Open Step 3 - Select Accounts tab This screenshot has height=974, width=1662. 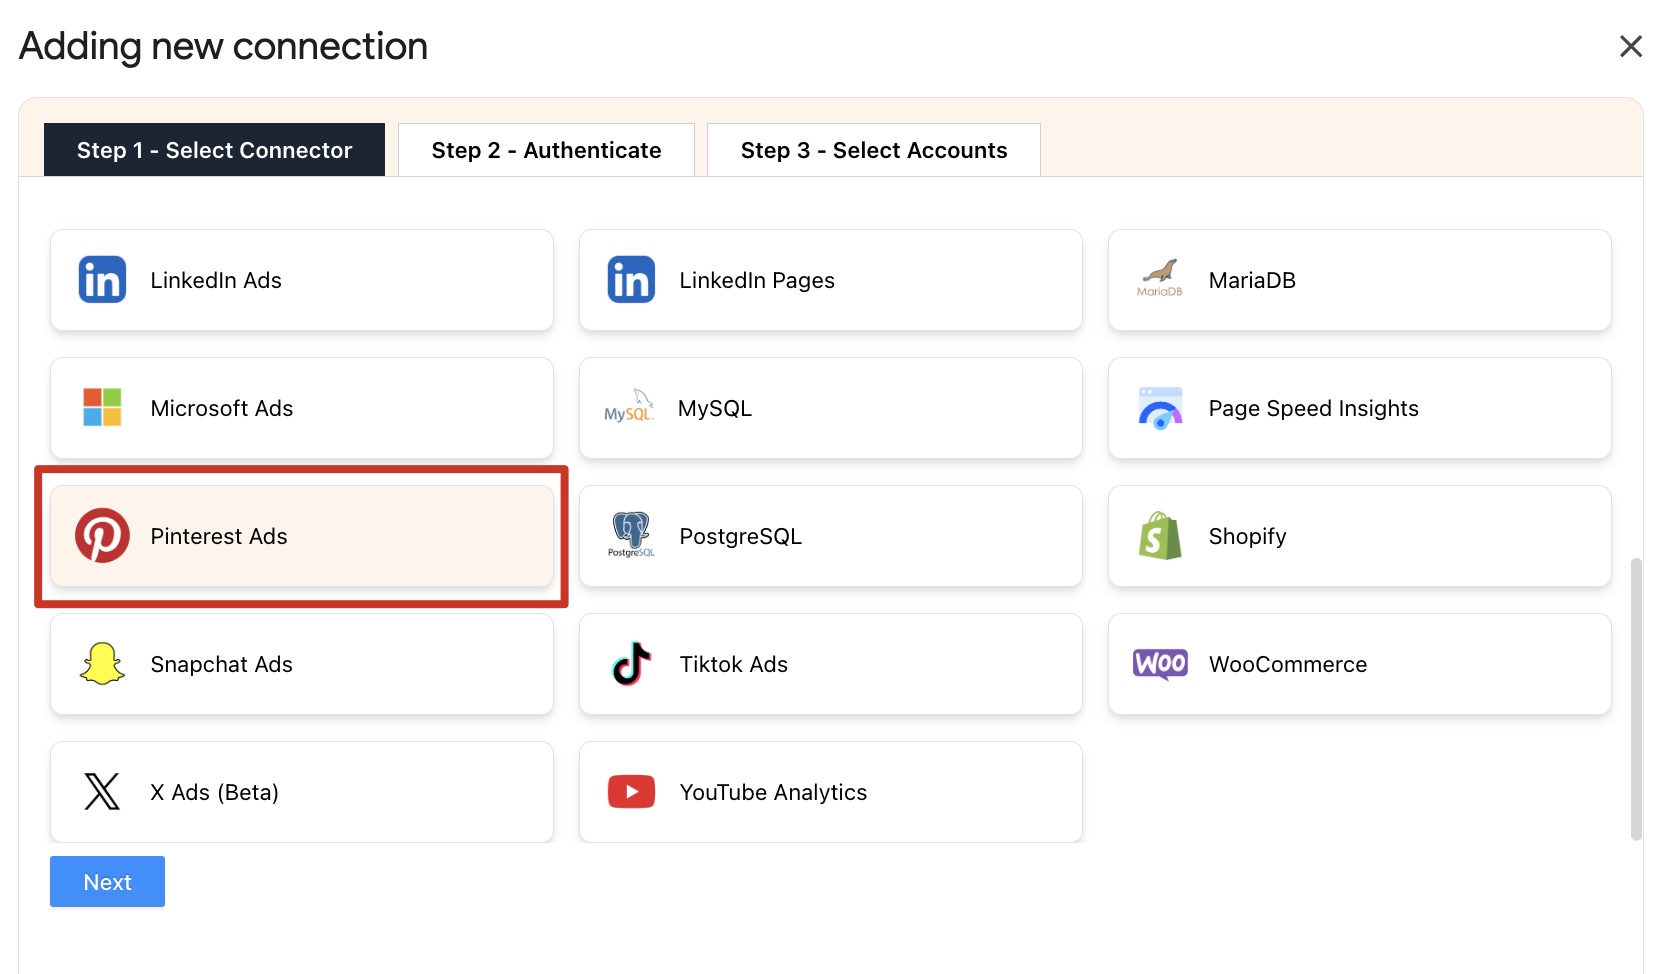(873, 150)
